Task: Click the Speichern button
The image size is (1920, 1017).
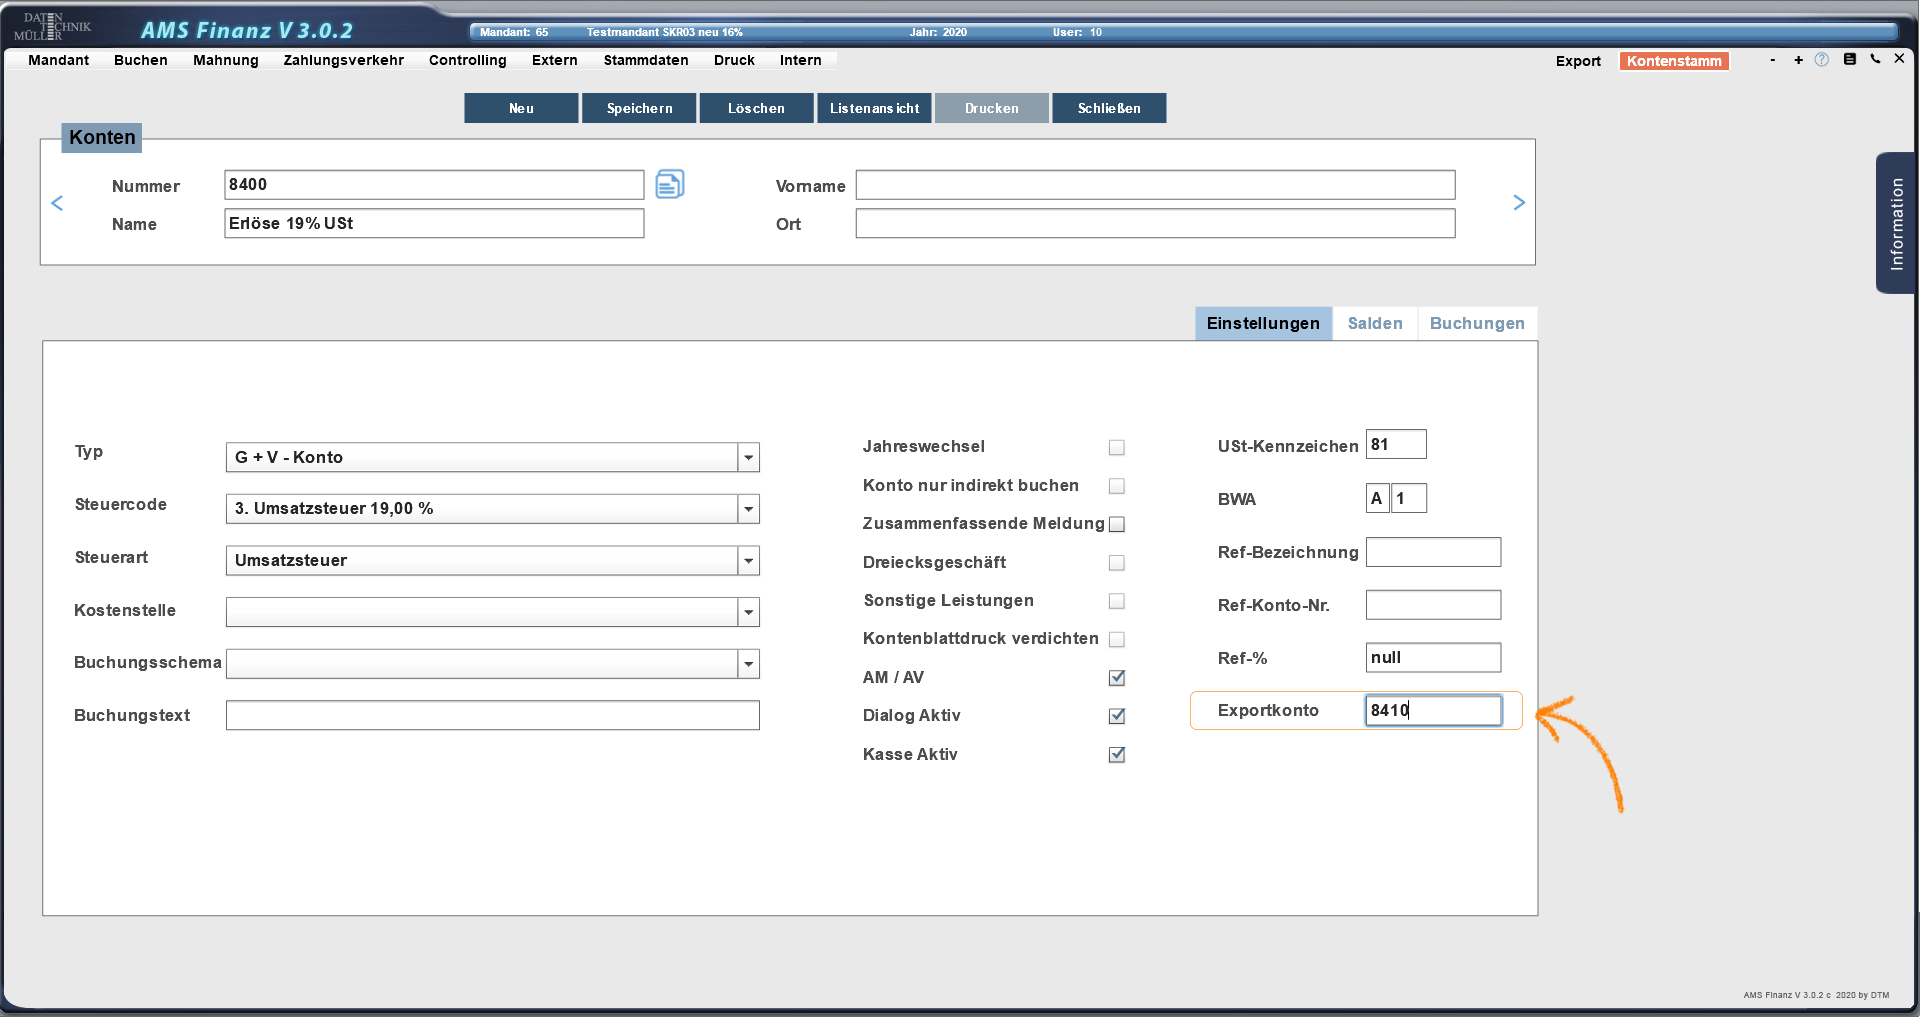Action: 639,108
